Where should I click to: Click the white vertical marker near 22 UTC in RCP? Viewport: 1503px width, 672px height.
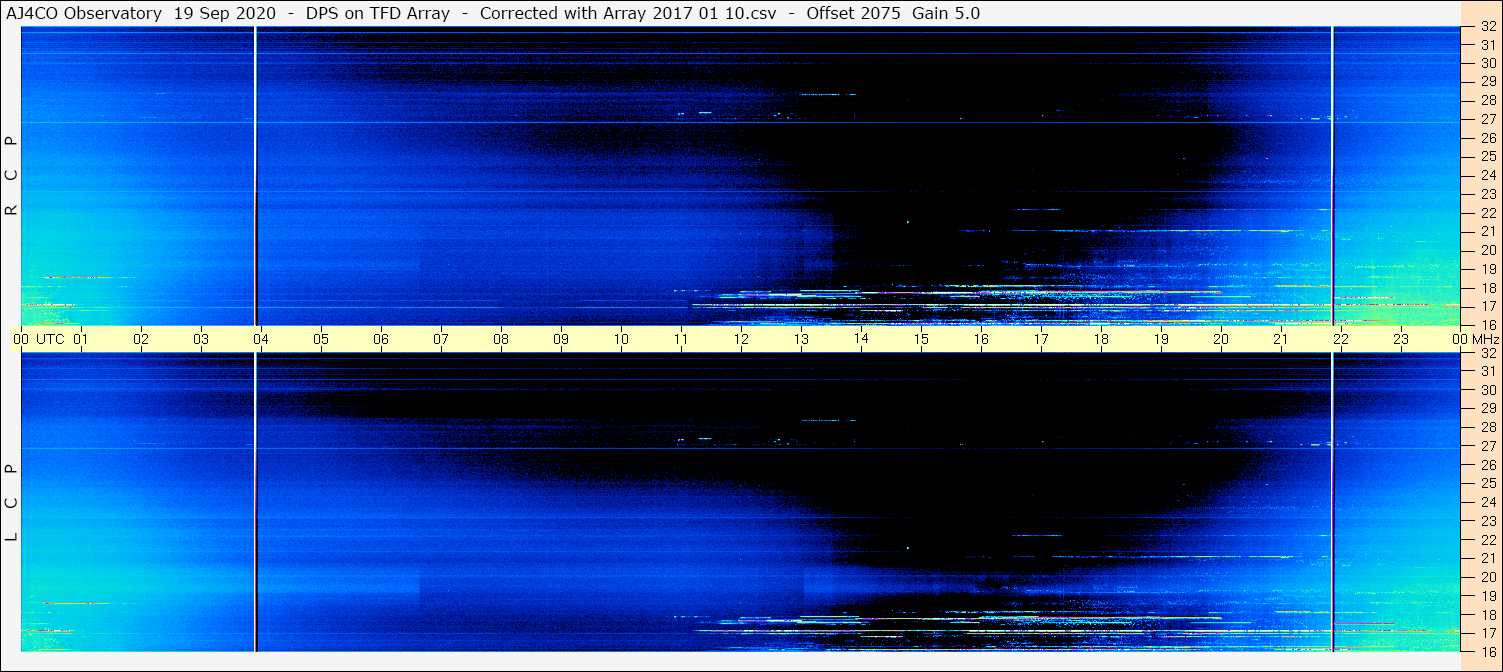1333,176
